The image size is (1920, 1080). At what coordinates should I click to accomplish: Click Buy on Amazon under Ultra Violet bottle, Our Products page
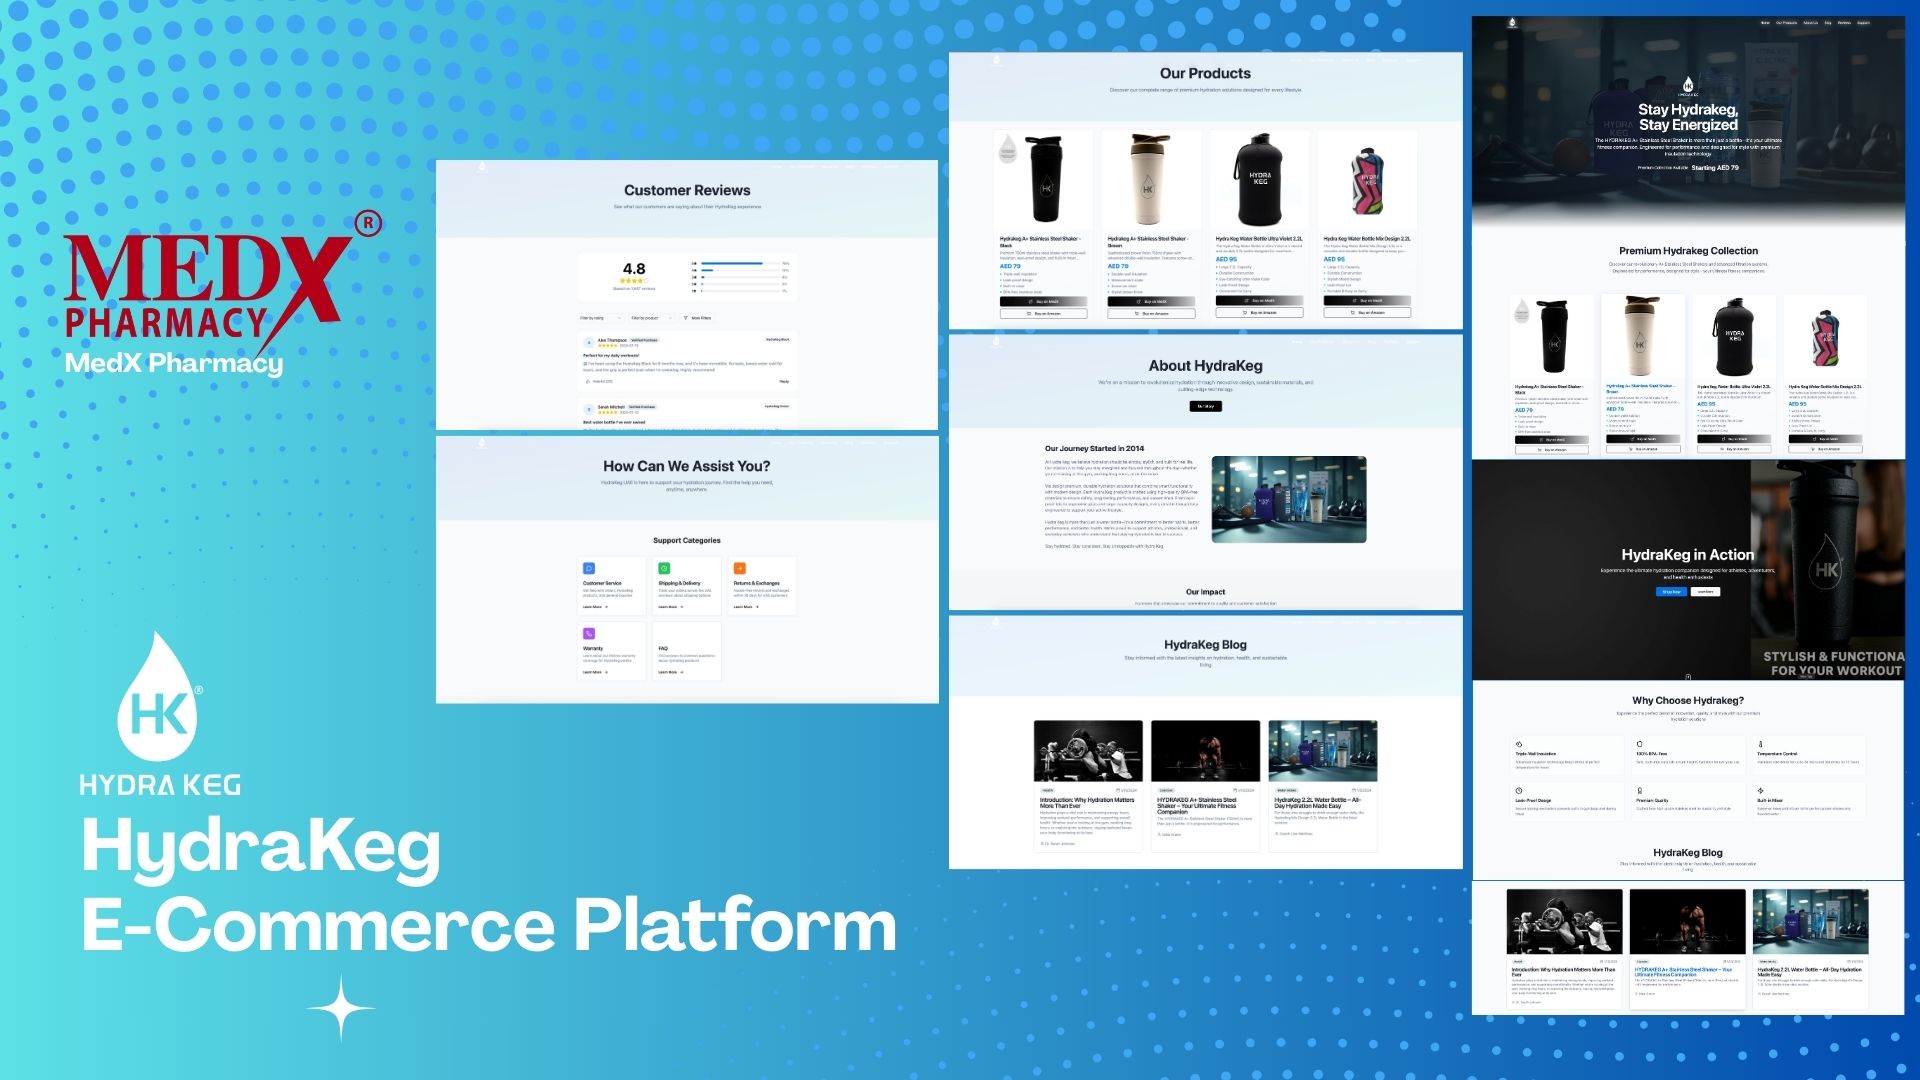coord(1259,313)
